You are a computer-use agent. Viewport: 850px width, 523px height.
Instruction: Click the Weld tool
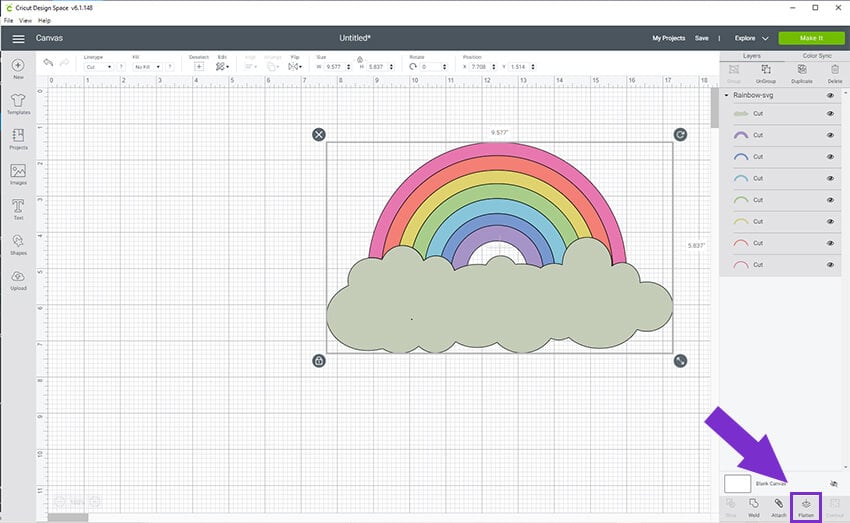pos(754,508)
